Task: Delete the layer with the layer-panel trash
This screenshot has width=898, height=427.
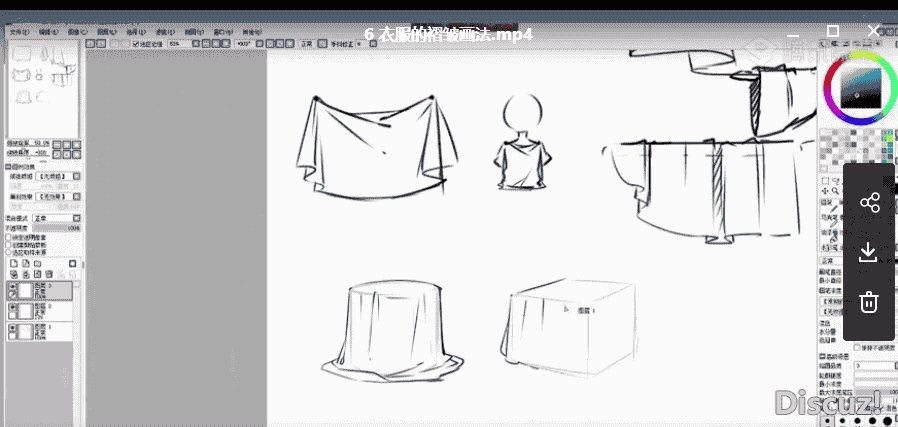Action: 49,274
